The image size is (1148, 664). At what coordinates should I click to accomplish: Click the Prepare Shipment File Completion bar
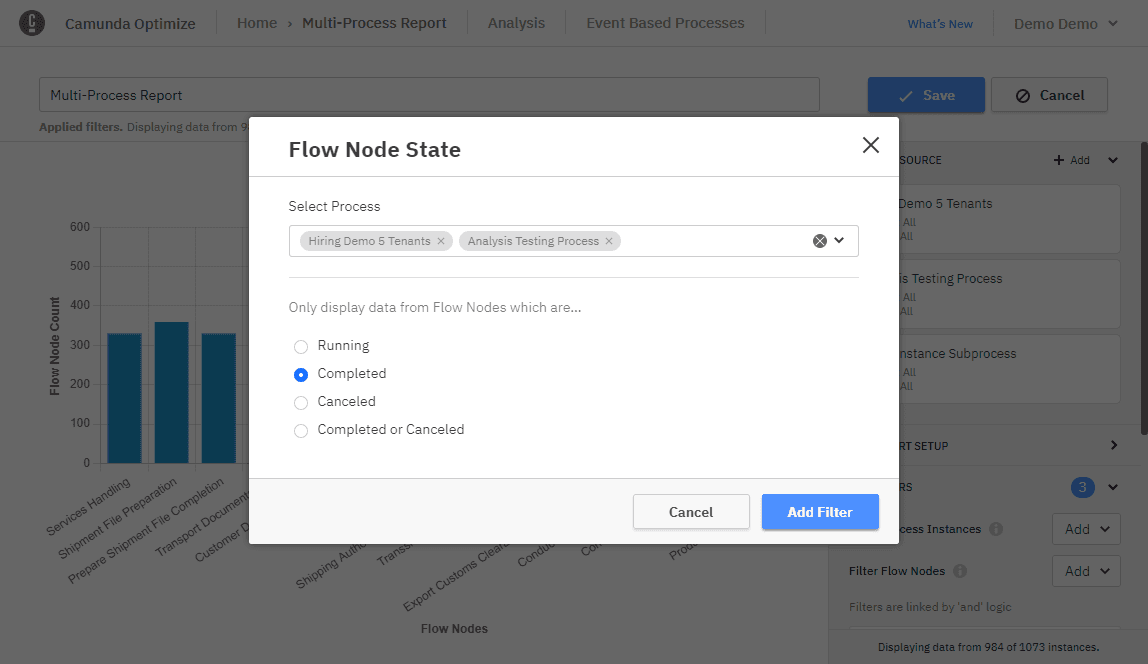[219, 398]
